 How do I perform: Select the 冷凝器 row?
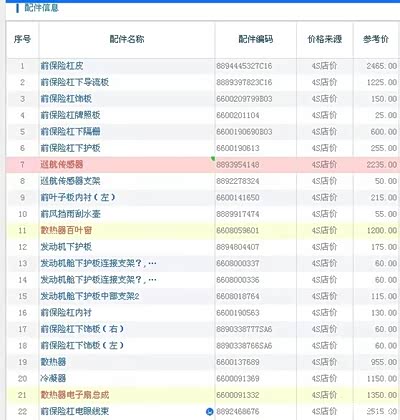pos(203,378)
